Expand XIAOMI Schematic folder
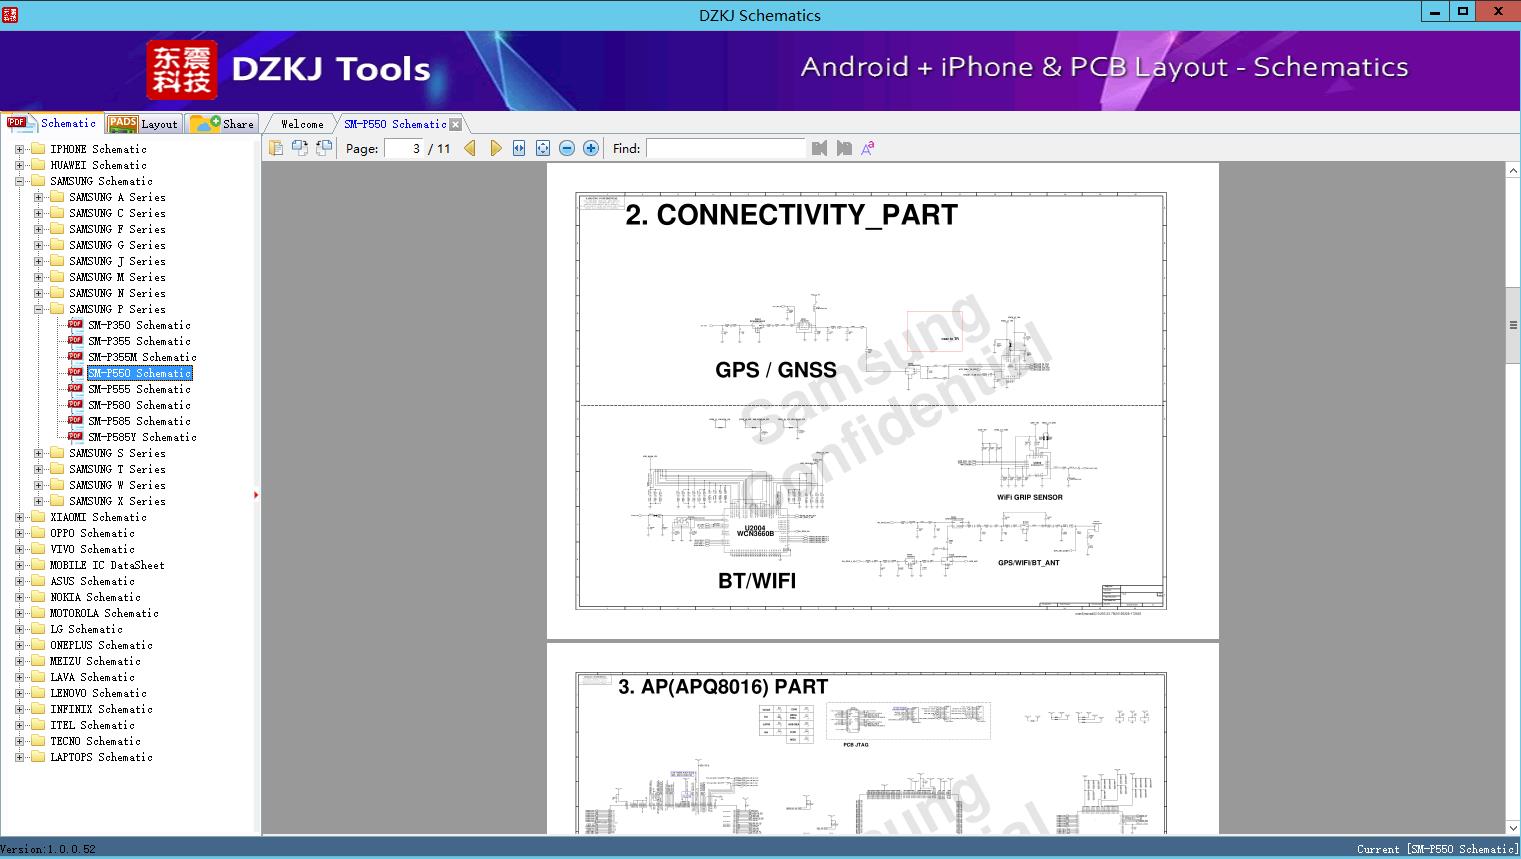 pyautogui.click(x=19, y=517)
